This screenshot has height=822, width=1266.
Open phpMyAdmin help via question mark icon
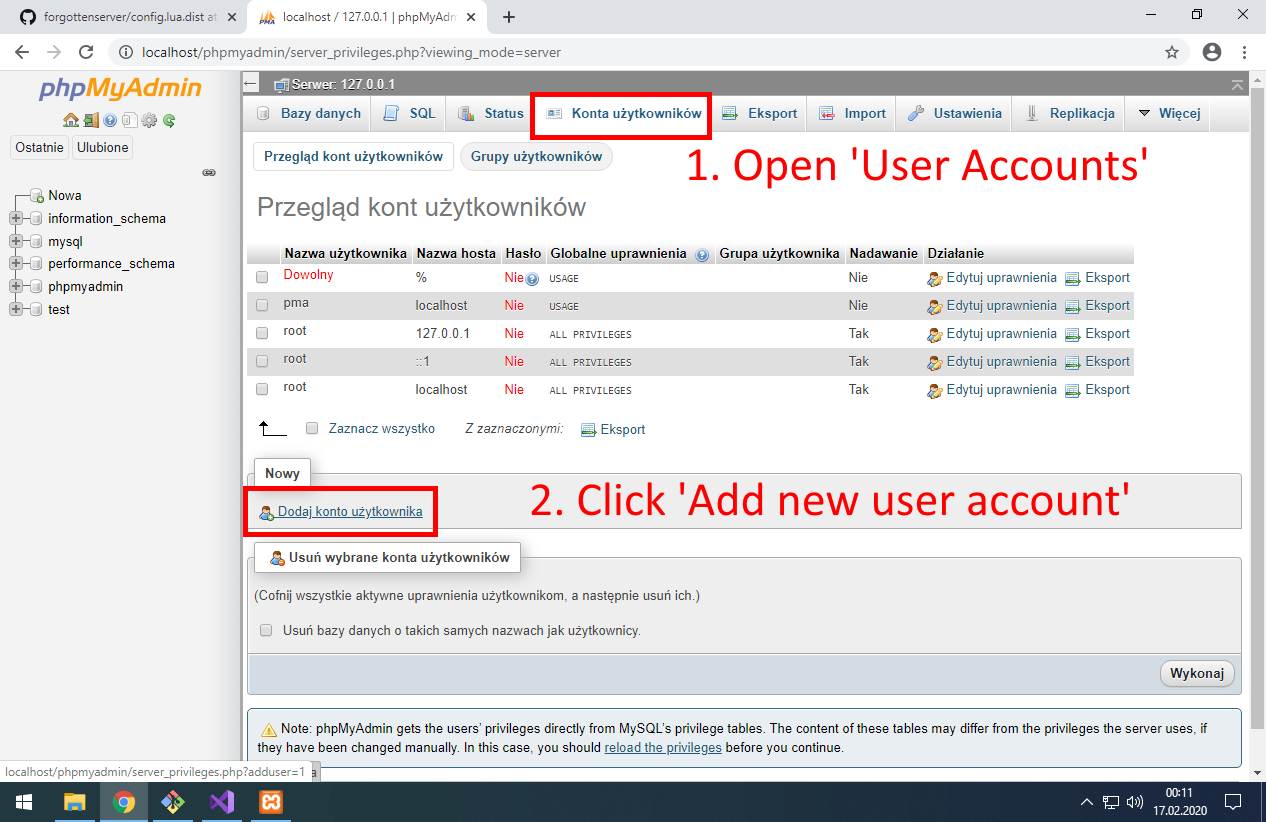point(110,120)
